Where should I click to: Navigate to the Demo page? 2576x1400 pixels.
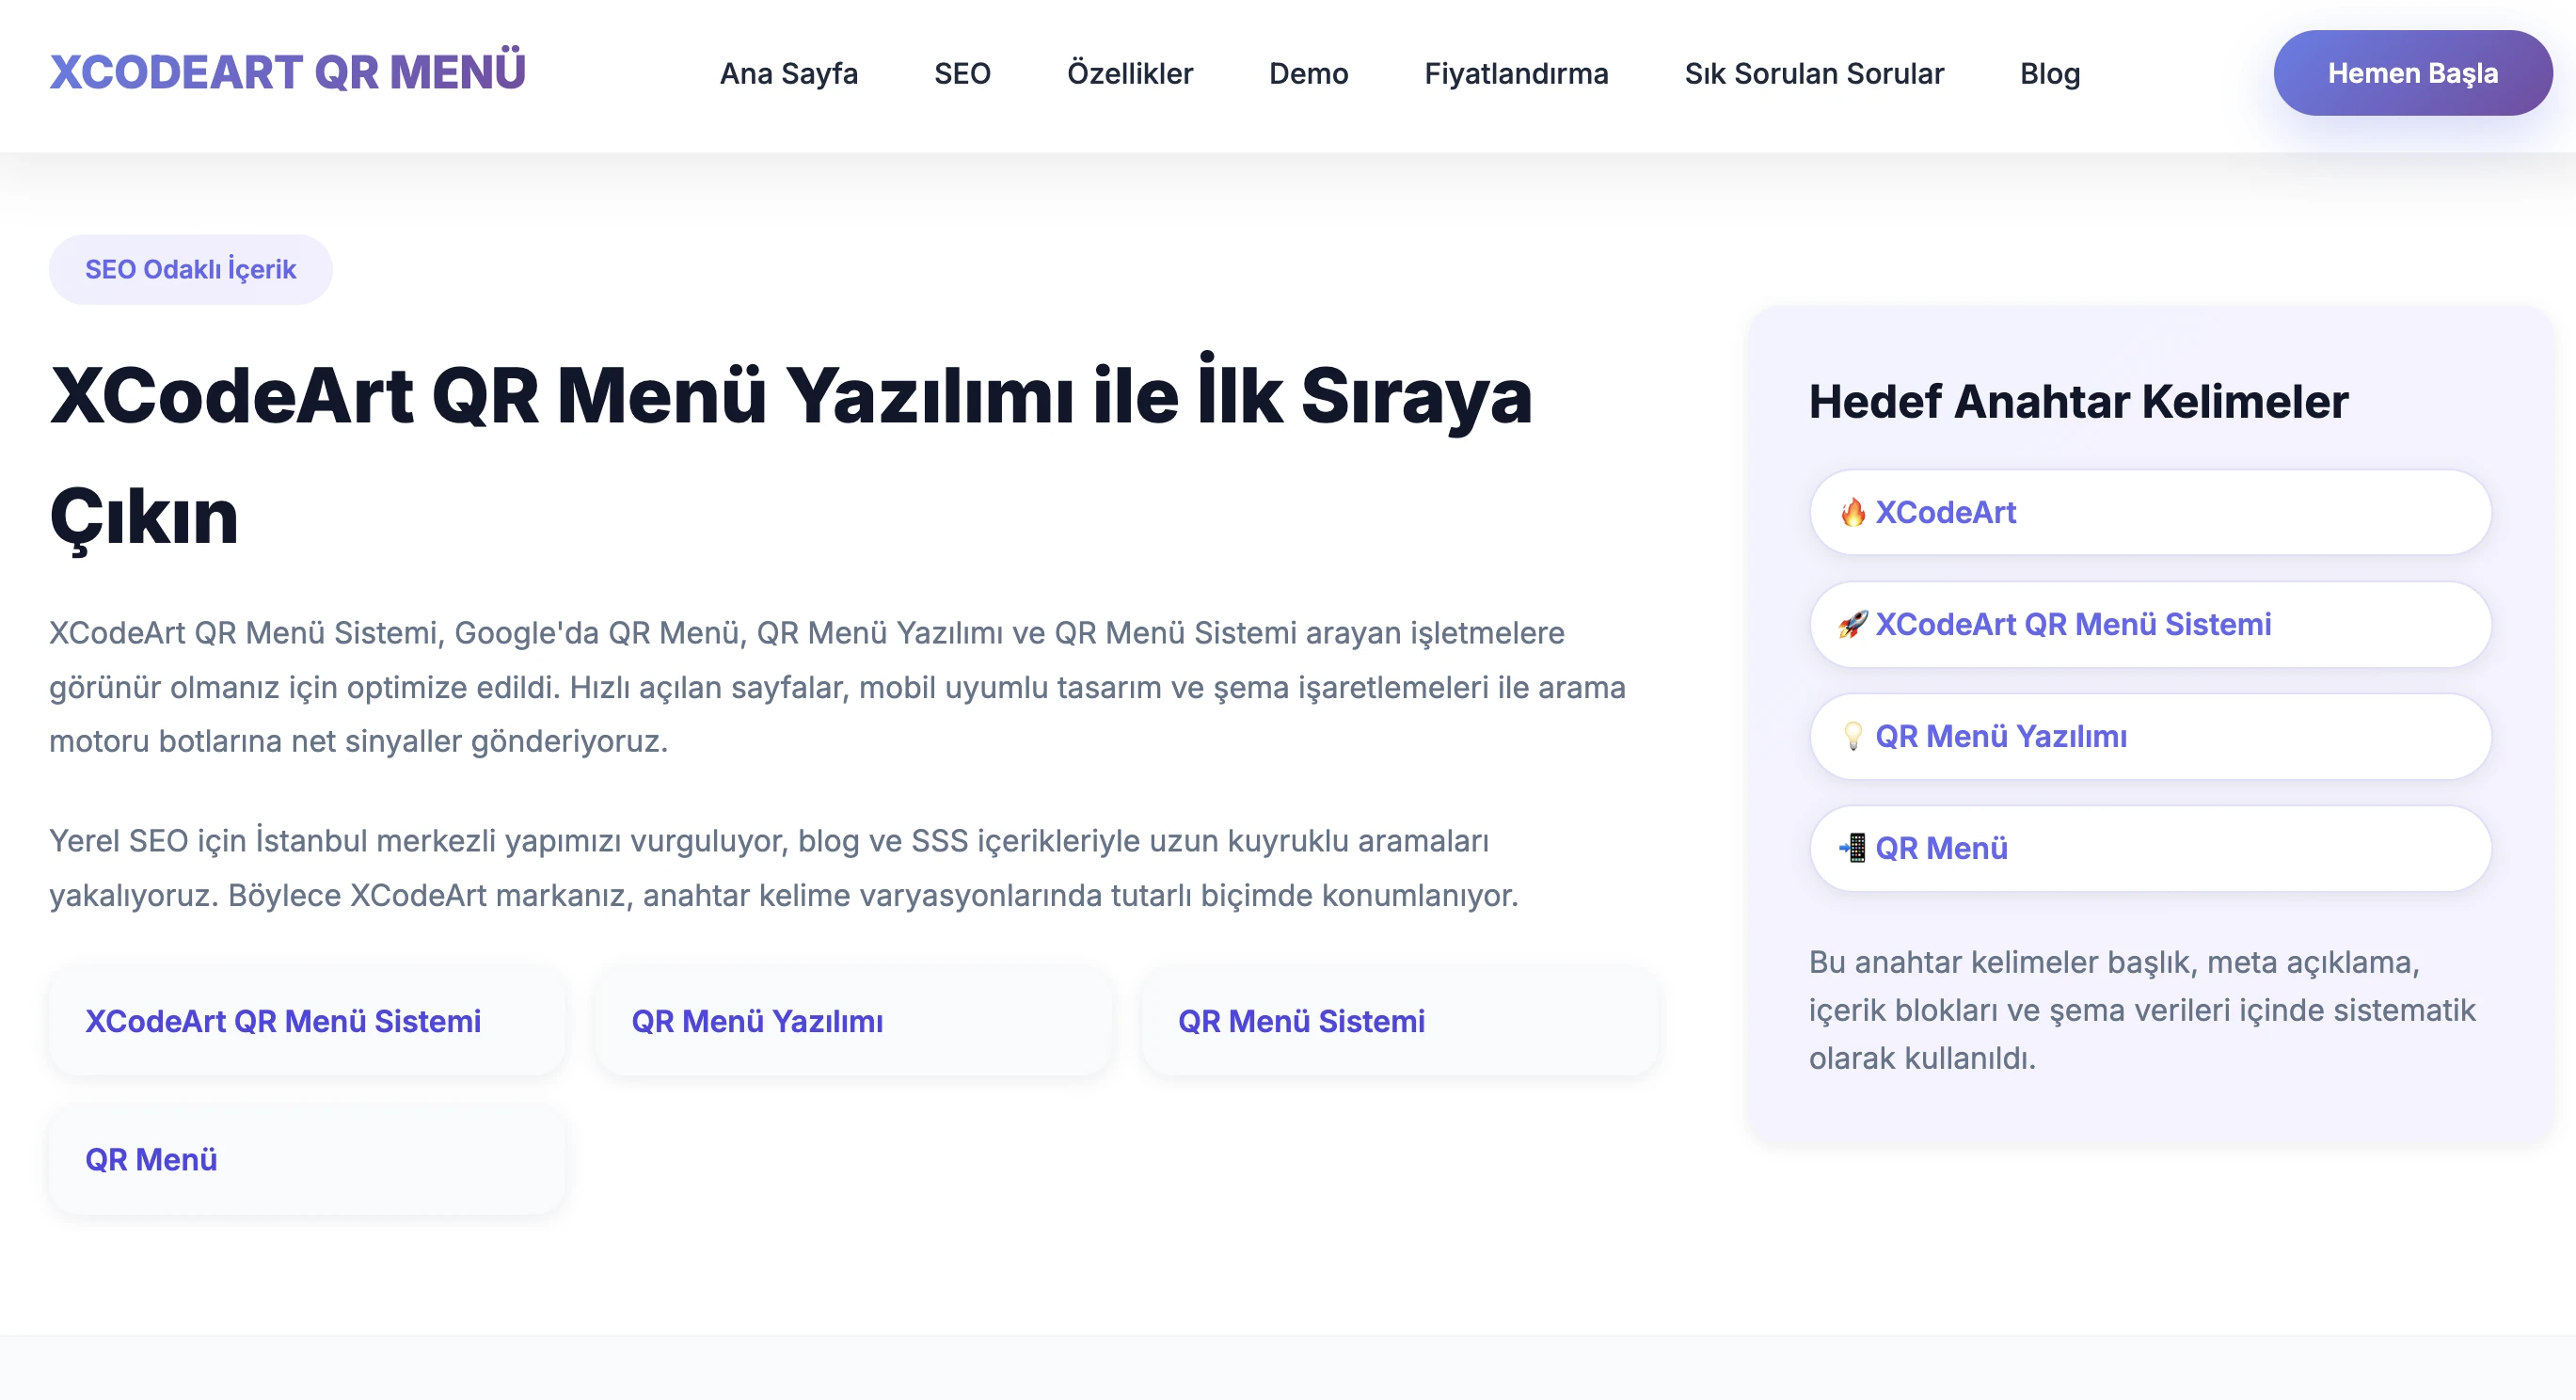pos(1308,74)
